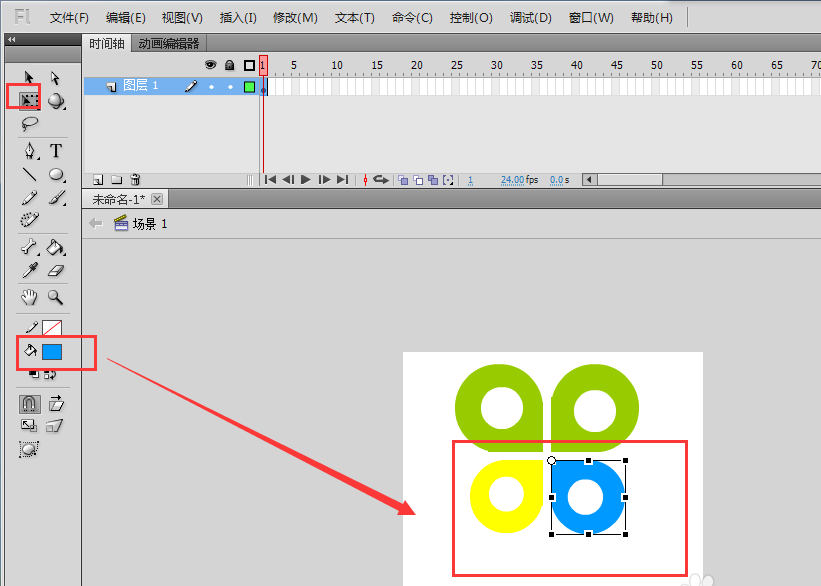Close the 未命名-1* document tab
This screenshot has width=821, height=586.
(157, 199)
